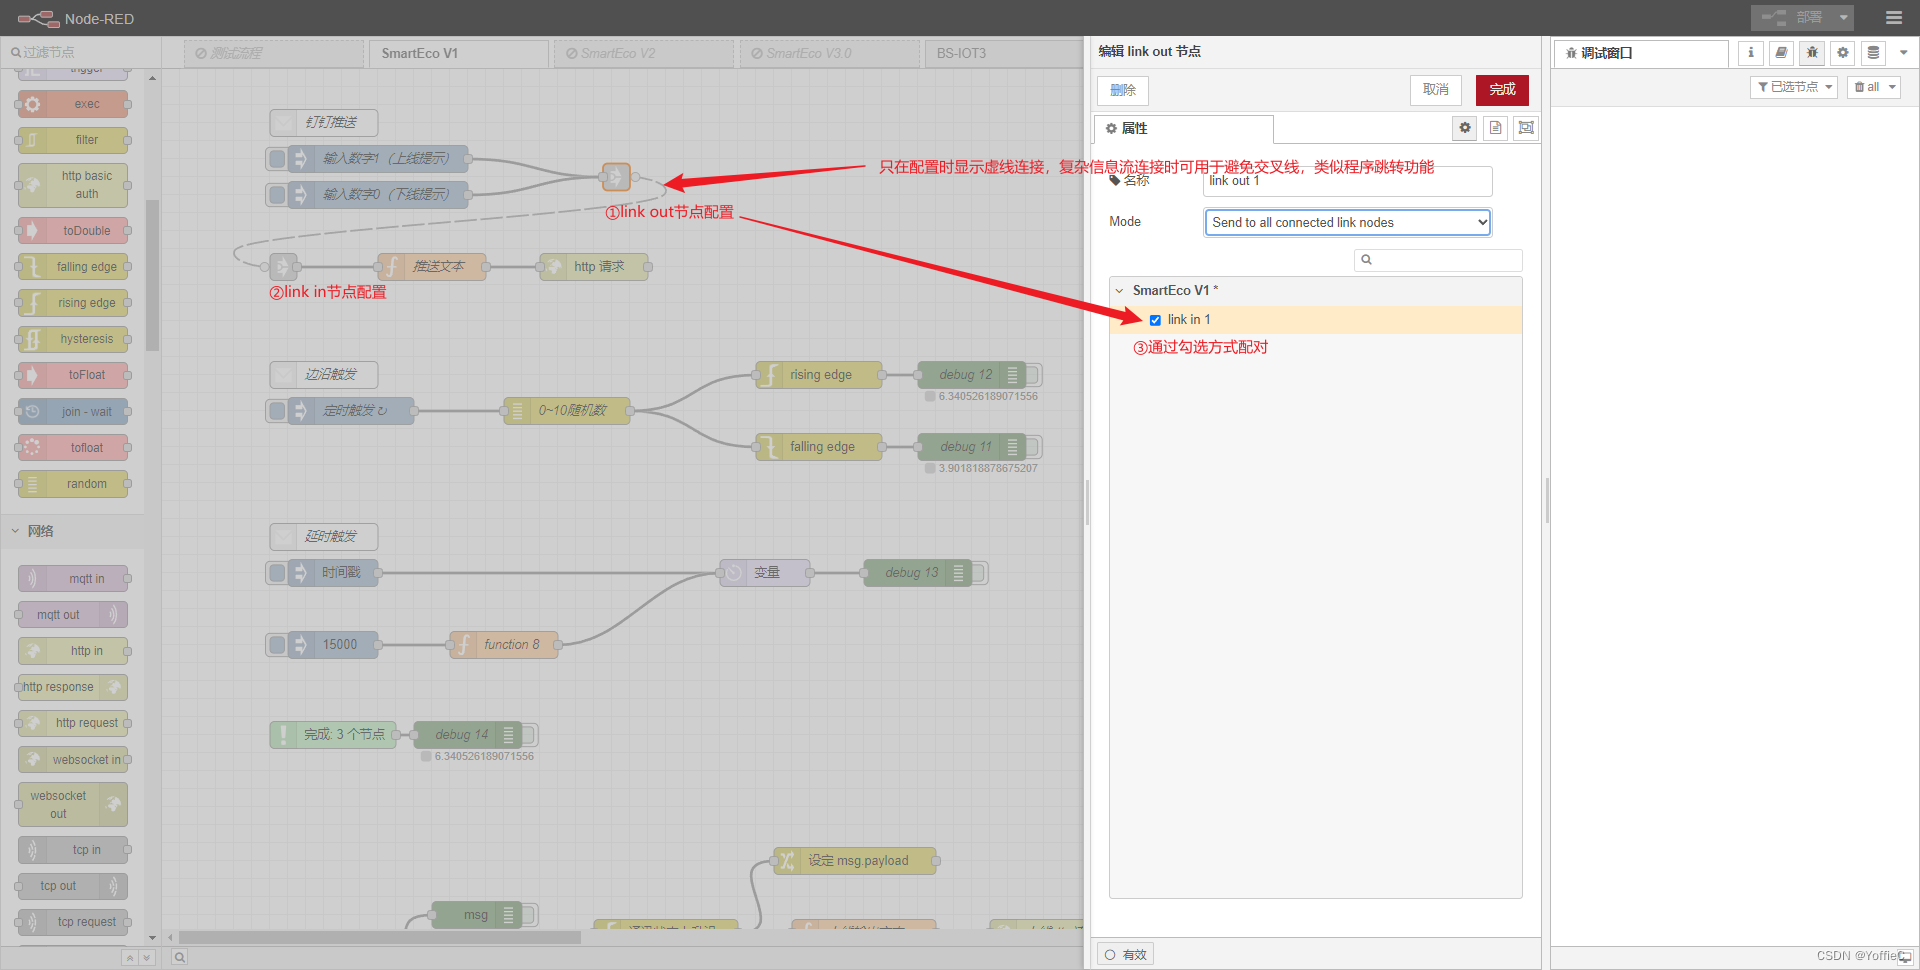Open the help book icon in sidebar
This screenshot has width=1920, height=970.
click(1781, 53)
